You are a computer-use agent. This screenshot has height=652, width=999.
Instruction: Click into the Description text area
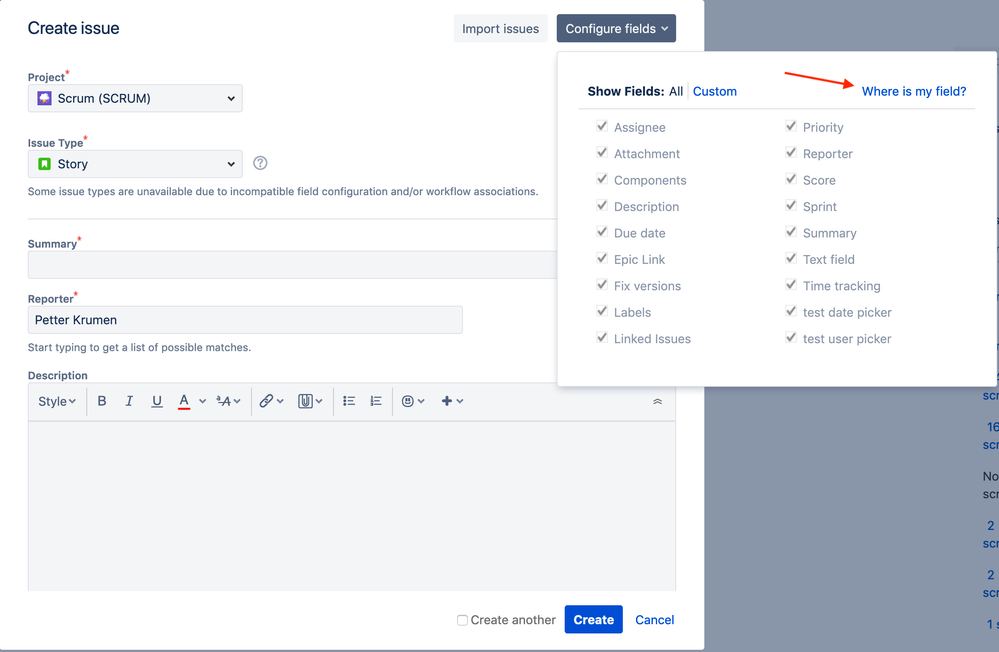point(352,506)
